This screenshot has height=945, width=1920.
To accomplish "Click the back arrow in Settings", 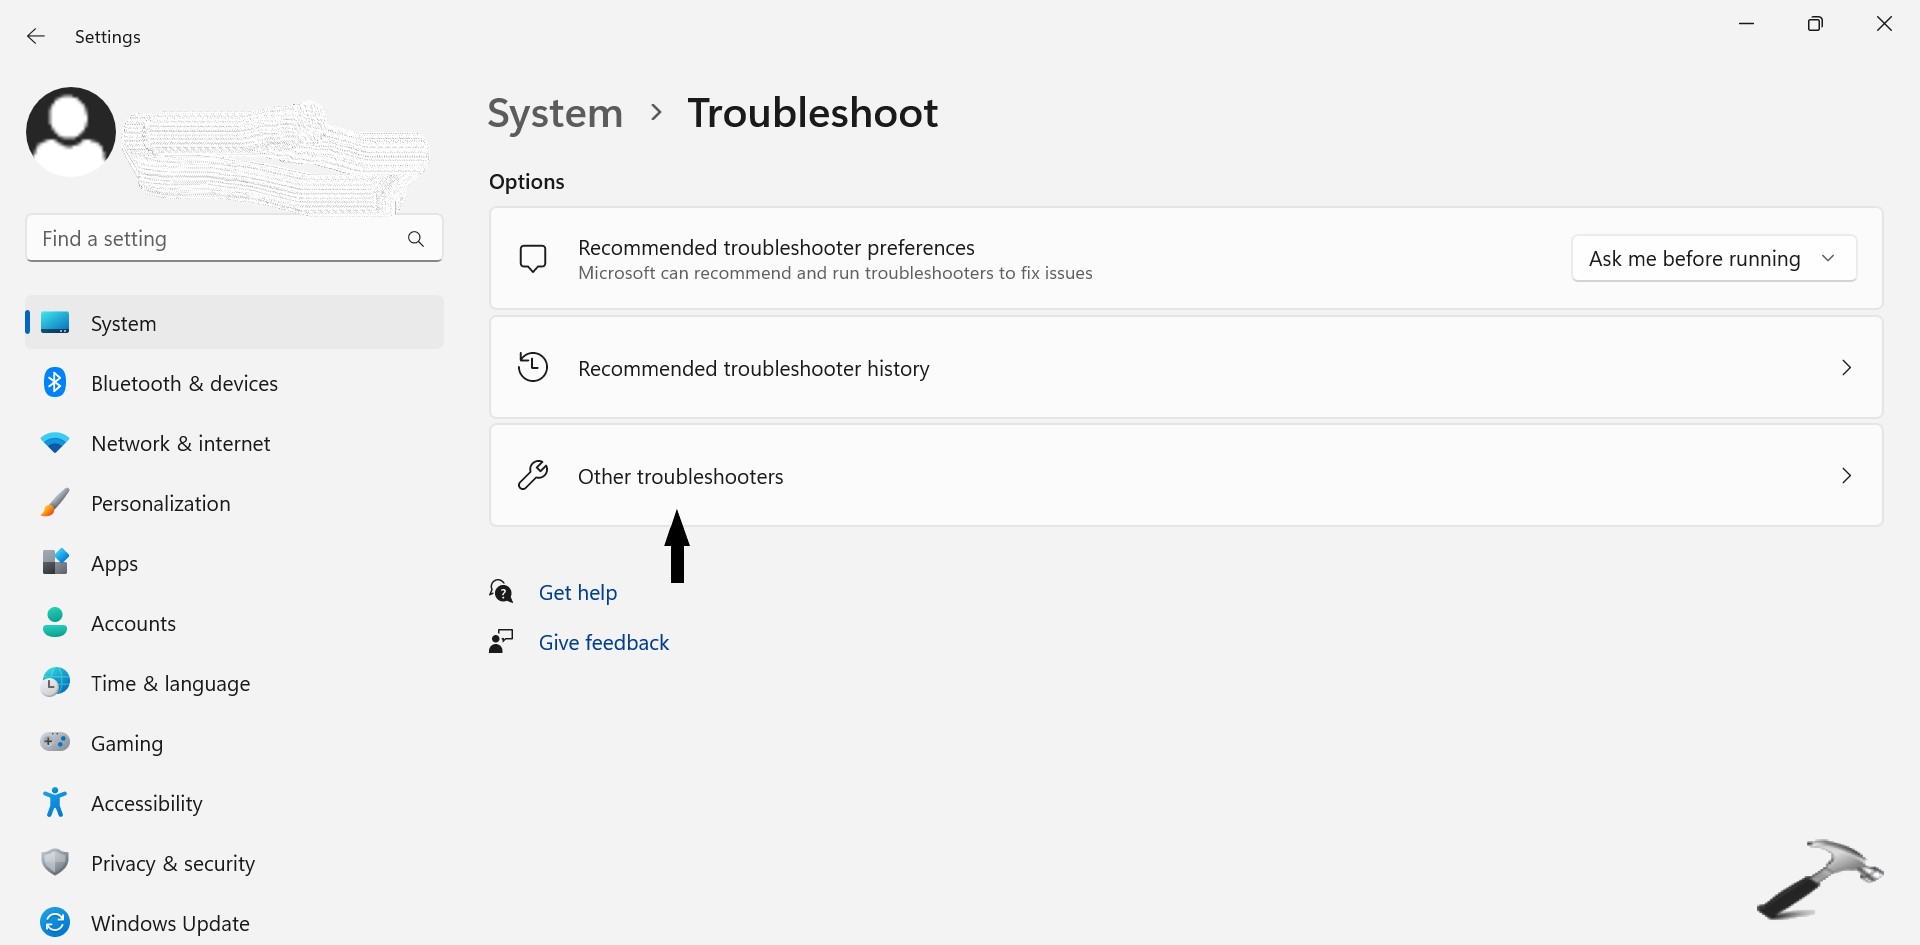I will tap(36, 37).
